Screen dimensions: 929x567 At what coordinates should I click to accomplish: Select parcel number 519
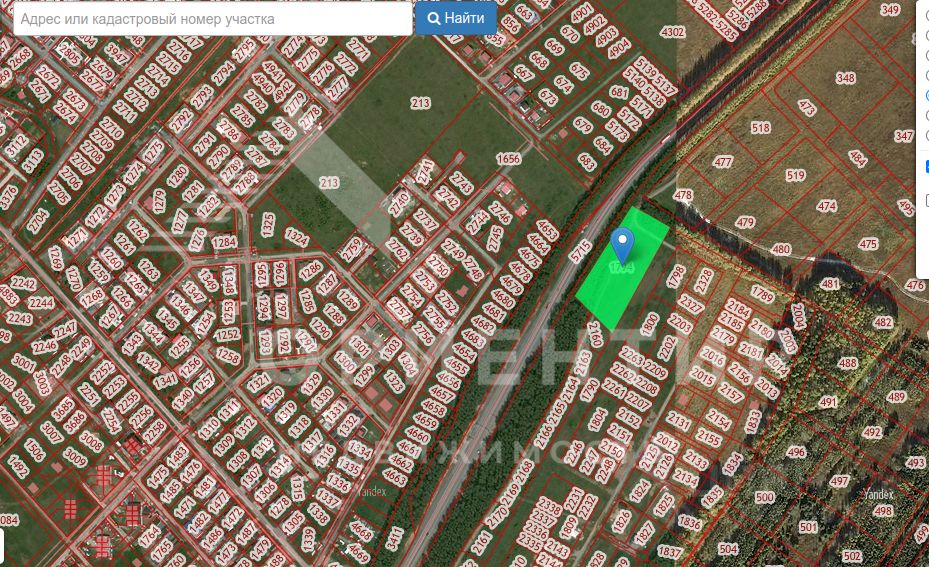coord(795,175)
